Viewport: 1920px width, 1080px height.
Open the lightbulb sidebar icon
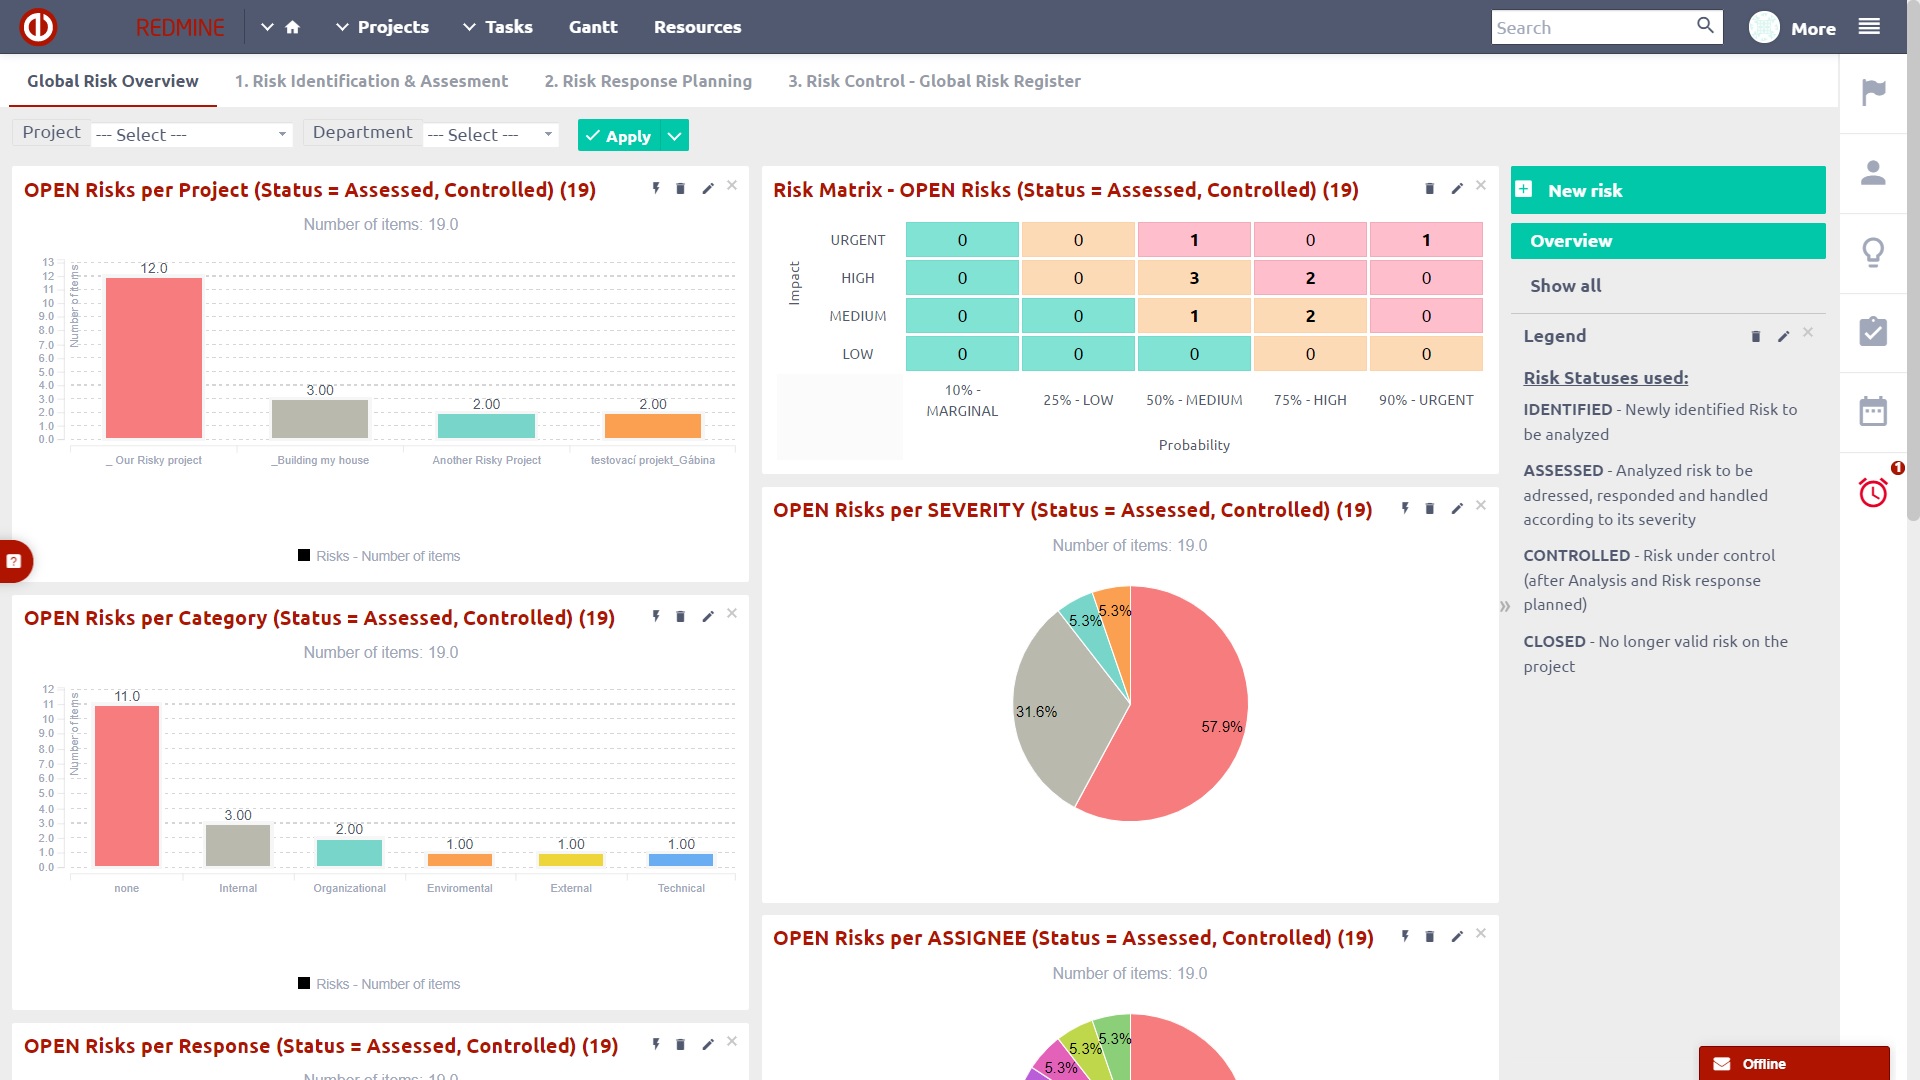1873,253
